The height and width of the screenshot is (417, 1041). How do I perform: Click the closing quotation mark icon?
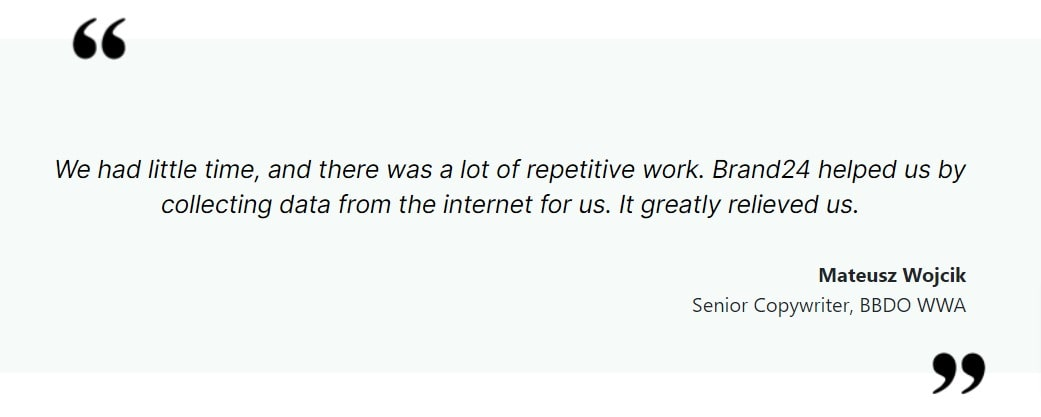tap(959, 374)
